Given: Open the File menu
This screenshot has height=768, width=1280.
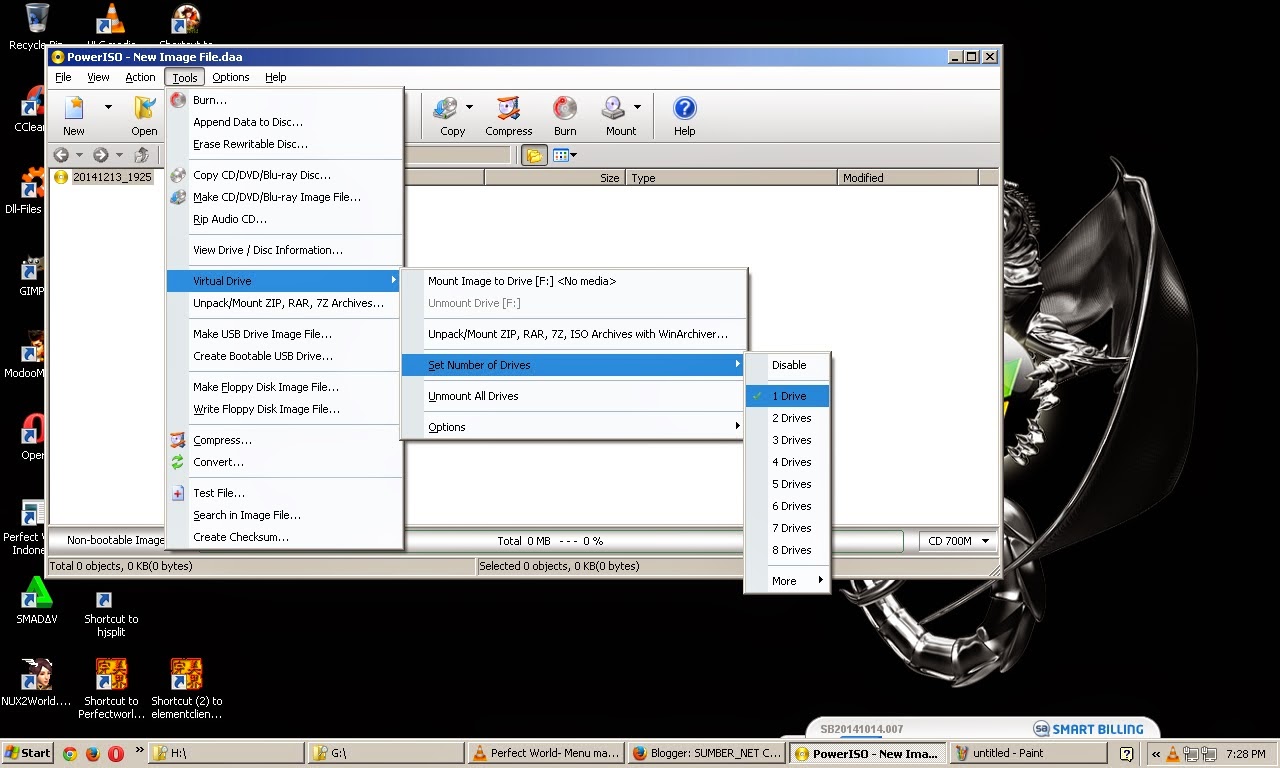Looking at the screenshot, I should click(63, 77).
